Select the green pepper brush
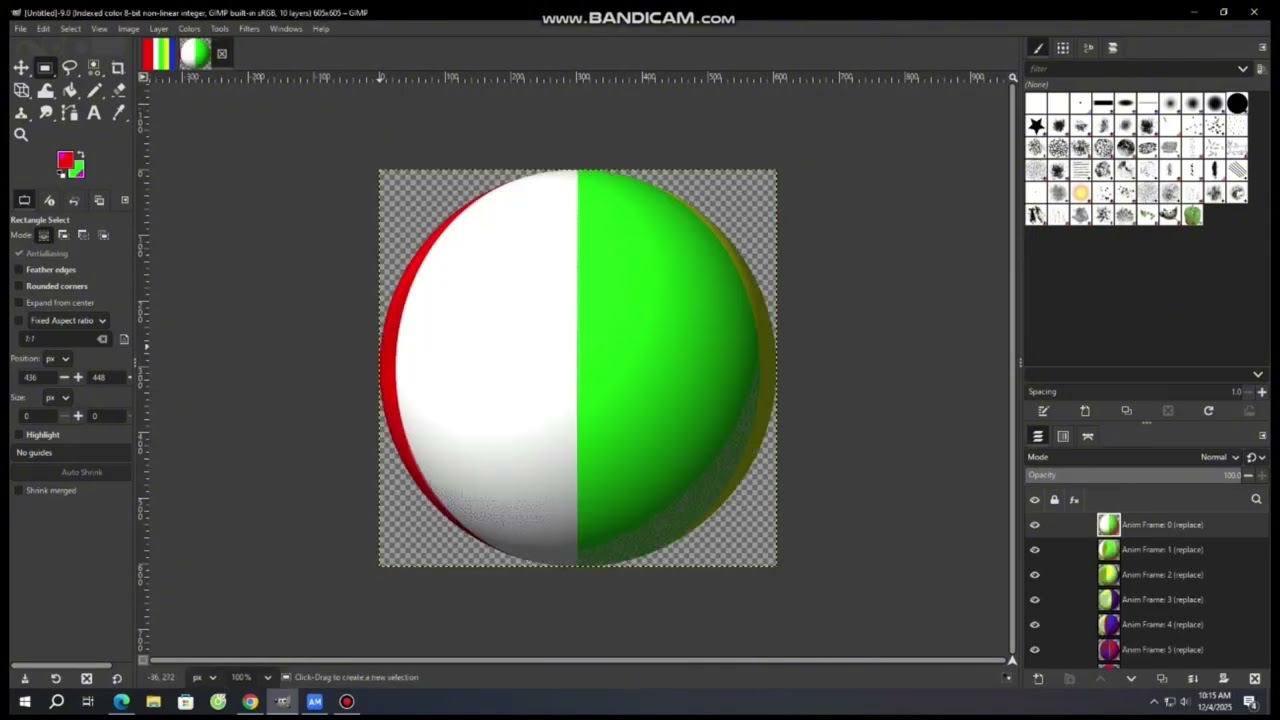 (x=1192, y=215)
